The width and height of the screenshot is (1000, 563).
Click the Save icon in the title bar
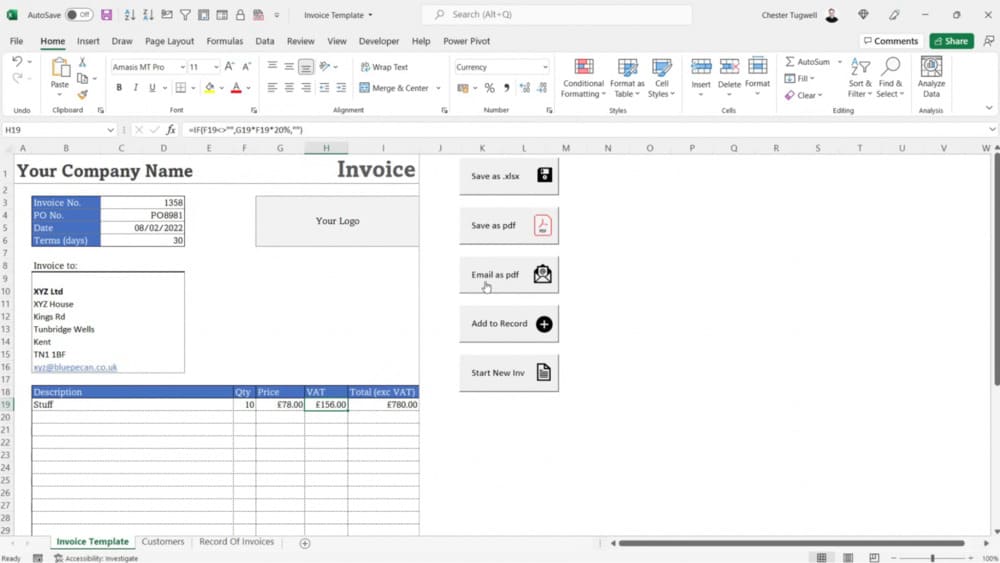click(106, 15)
